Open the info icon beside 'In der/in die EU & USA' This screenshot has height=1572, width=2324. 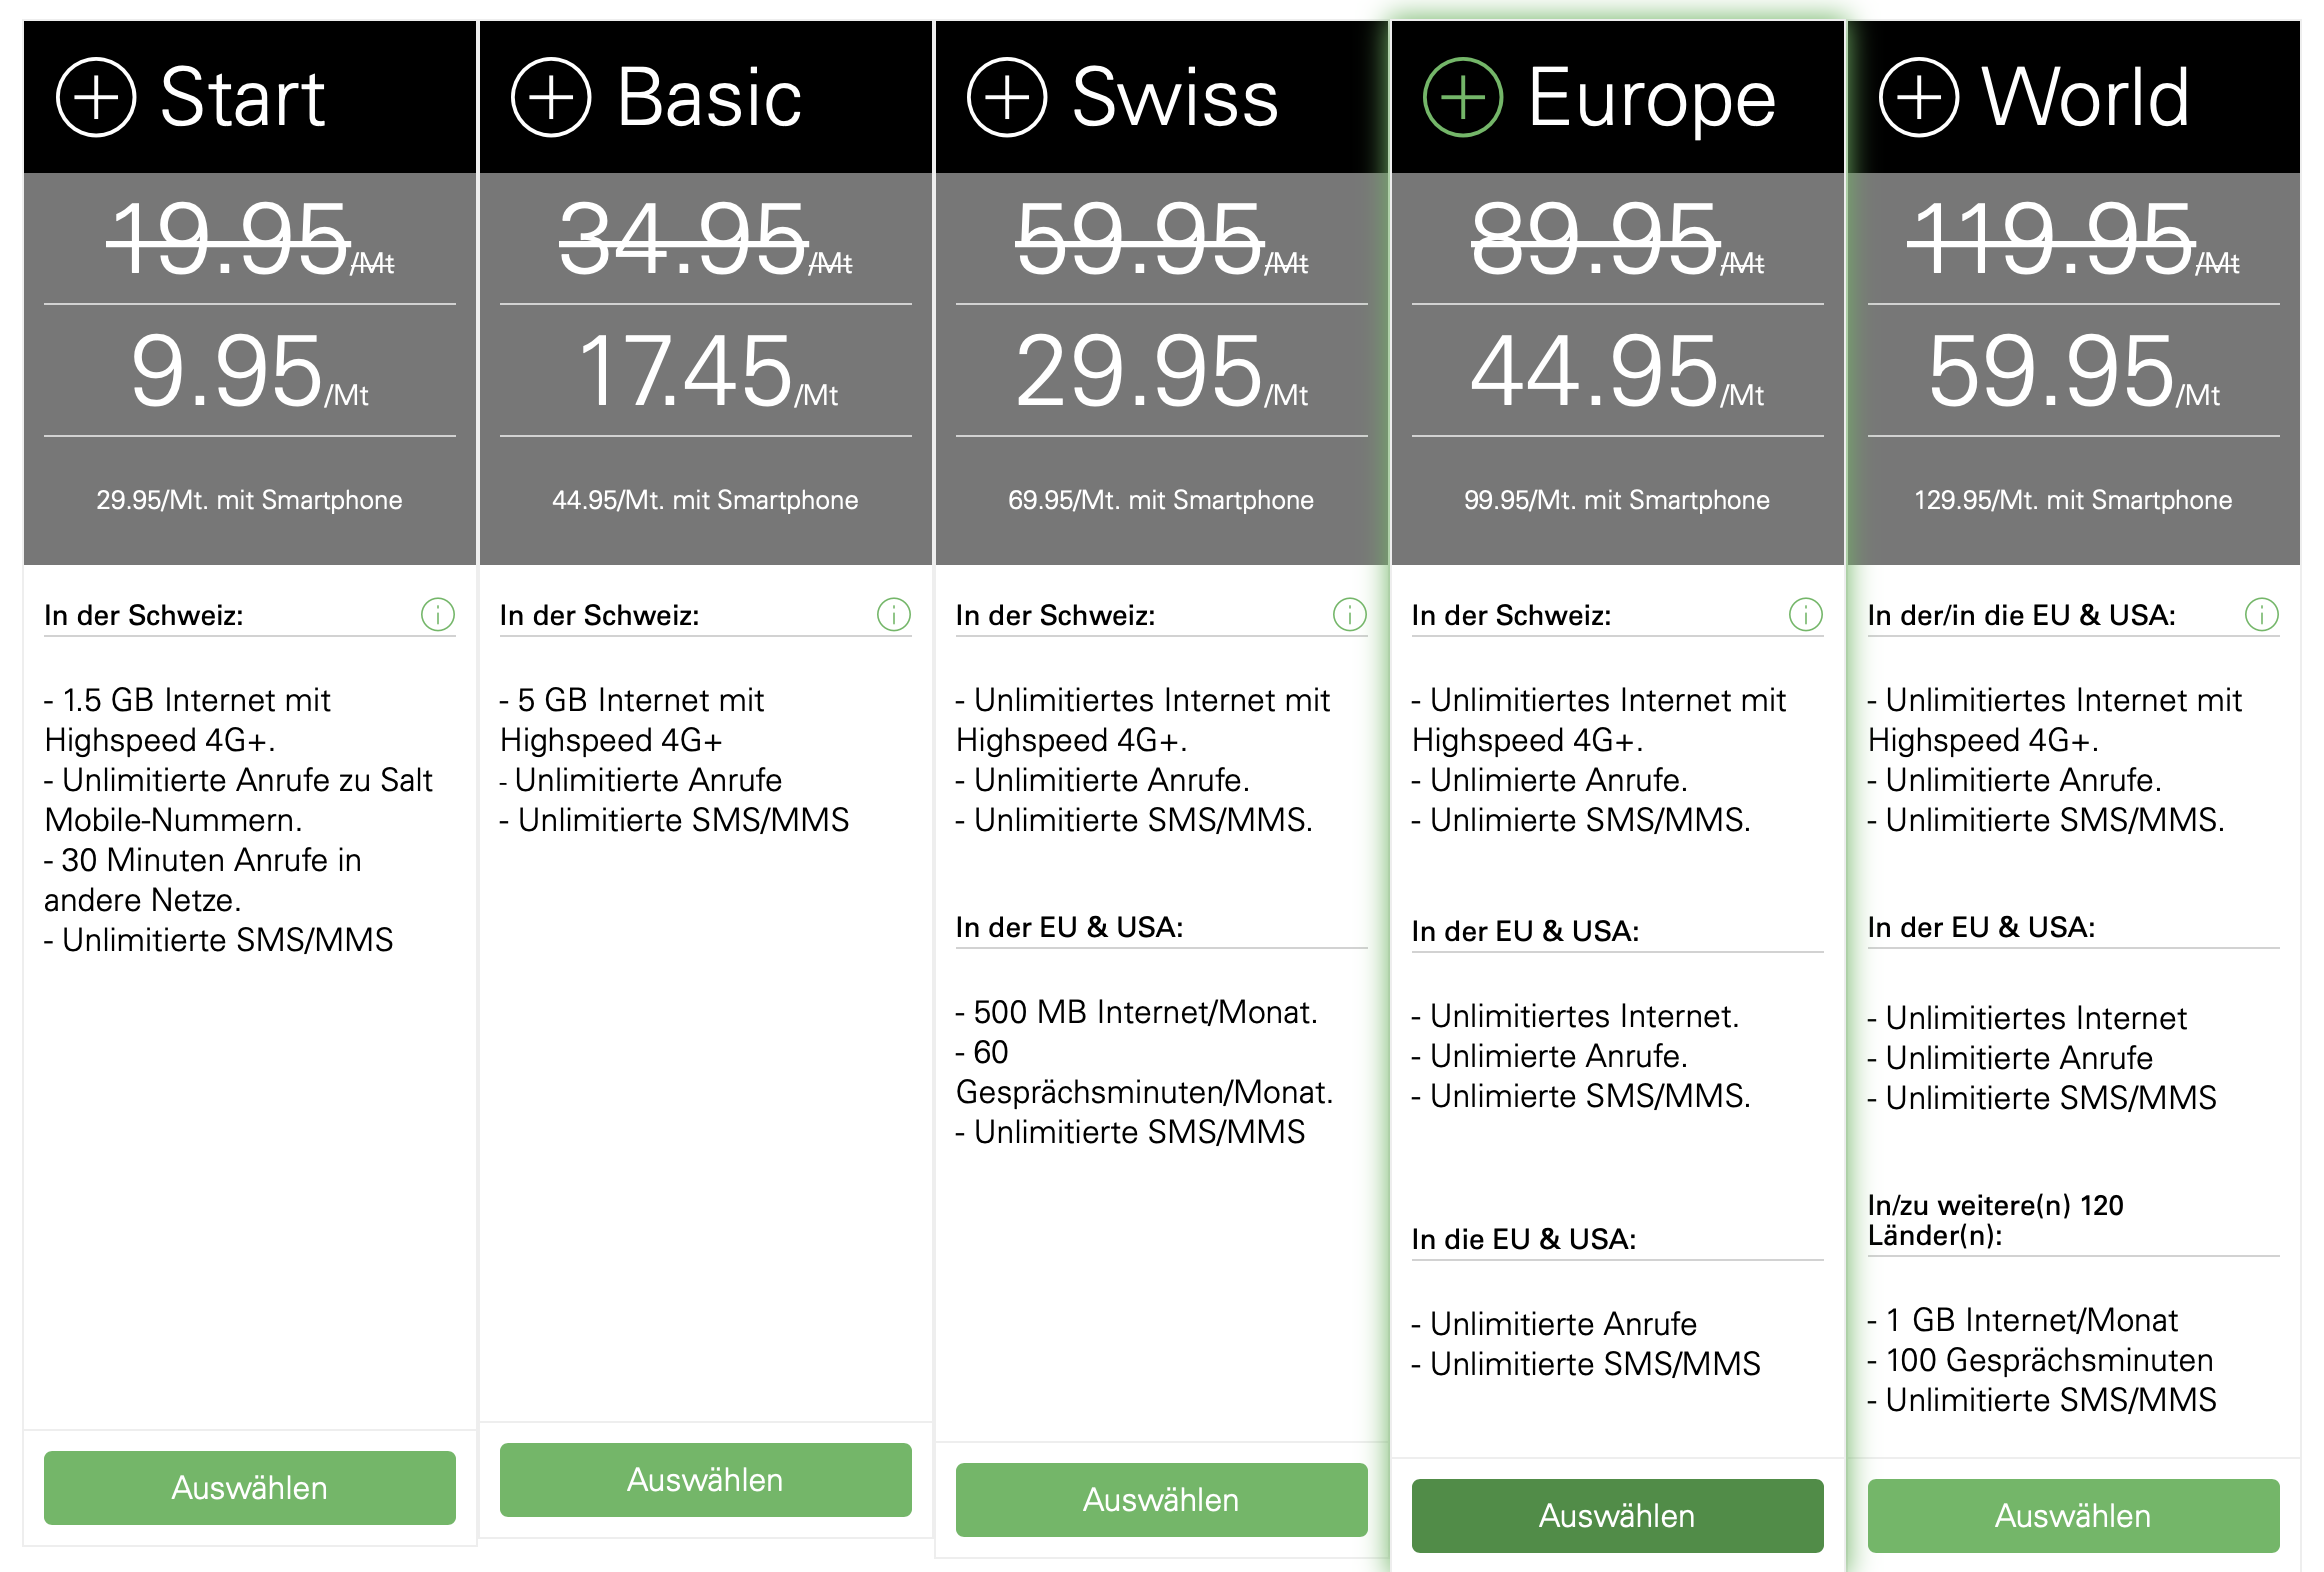(2262, 614)
